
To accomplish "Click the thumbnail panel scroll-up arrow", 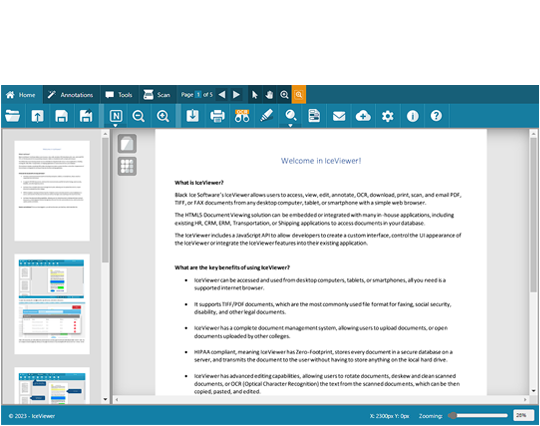I will (x=105, y=134).
